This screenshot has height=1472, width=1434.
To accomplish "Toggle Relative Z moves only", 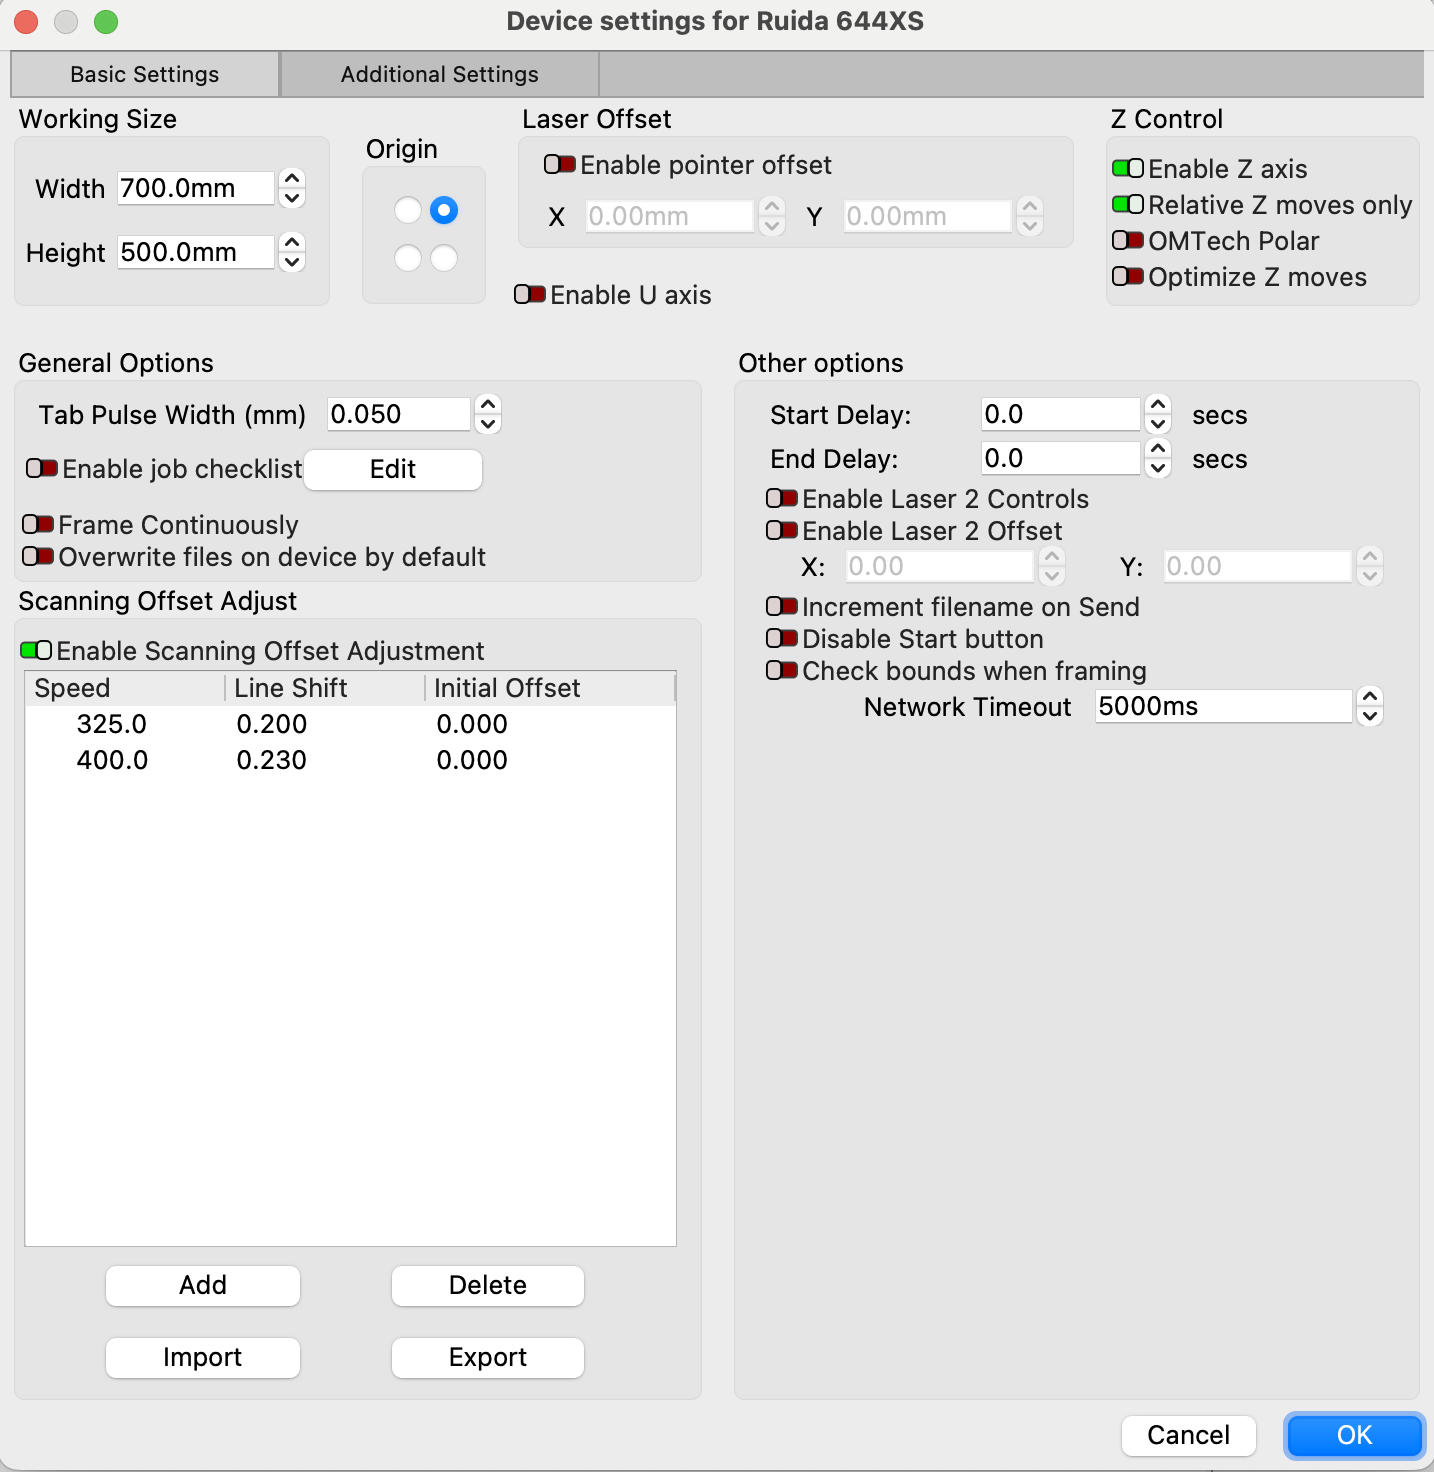I will [x=1128, y=204].
